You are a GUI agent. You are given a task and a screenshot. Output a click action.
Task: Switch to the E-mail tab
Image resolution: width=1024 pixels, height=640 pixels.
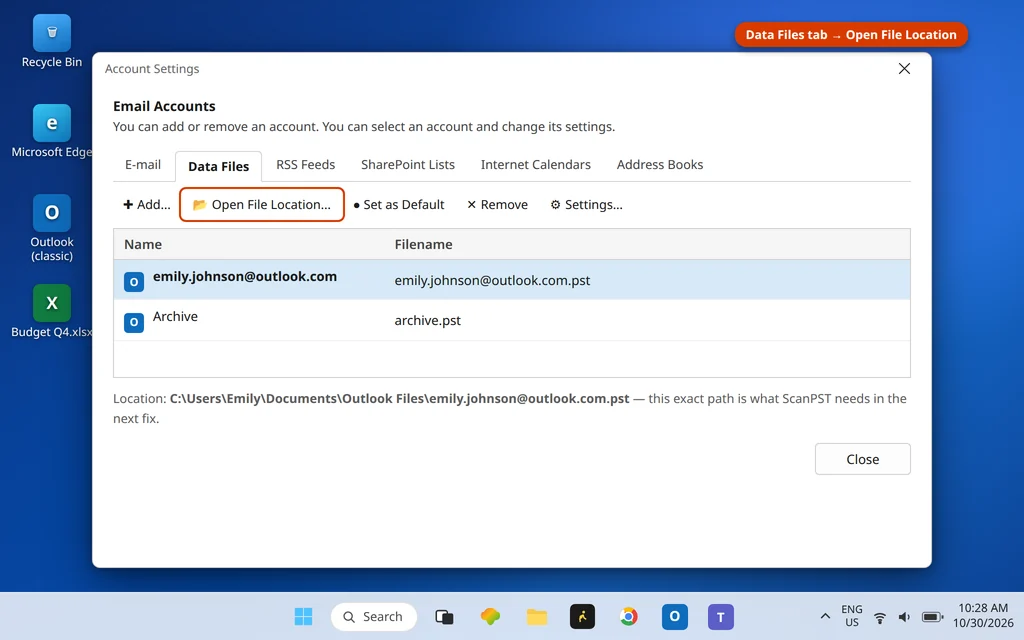[x=143, y=165]
